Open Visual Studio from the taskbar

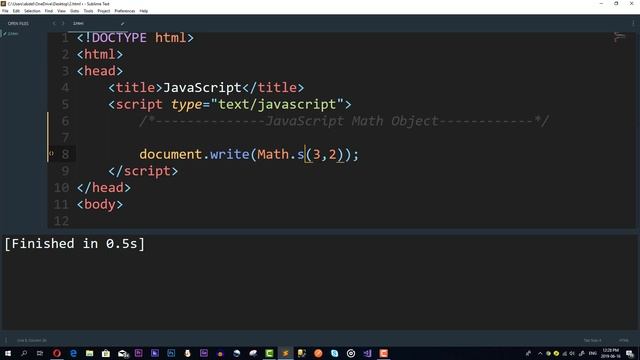coord(367,353)
